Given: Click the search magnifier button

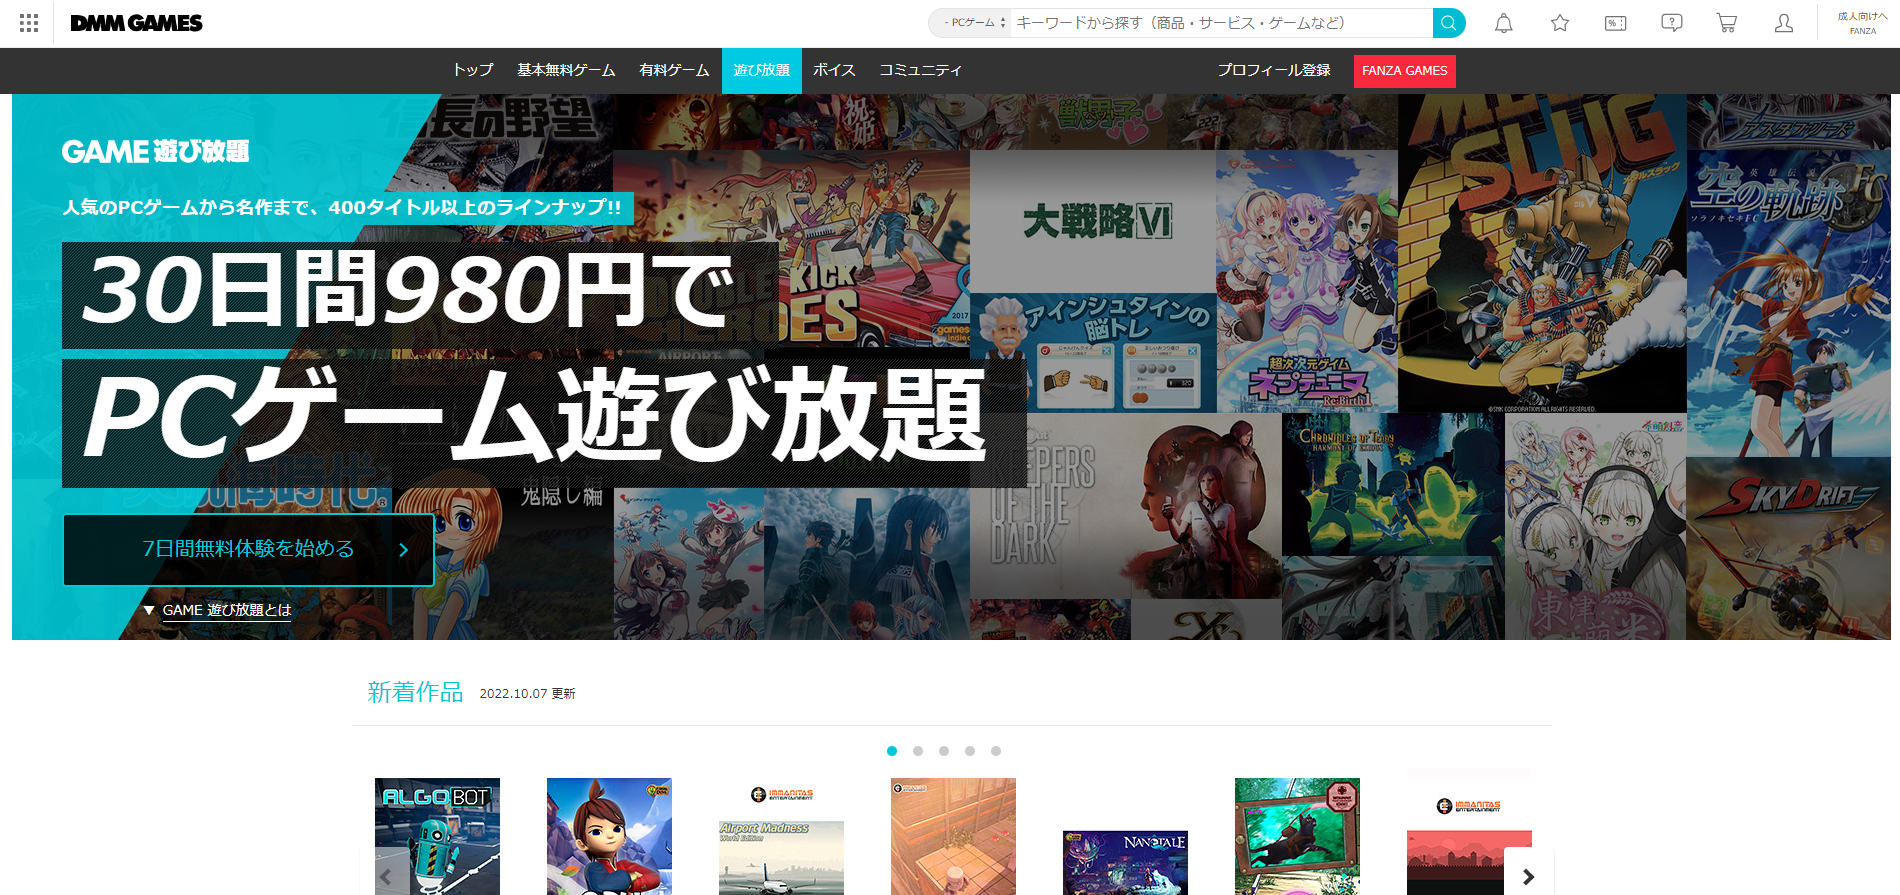Looking at the screenshot, I should tap(1448, 23).
